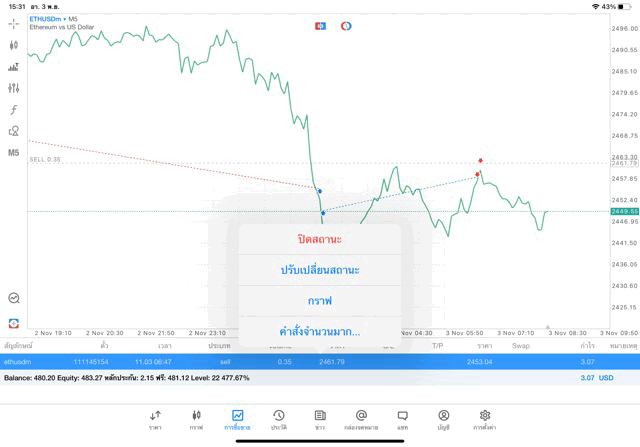Open chart settings sliders icon

pos(13,88)
